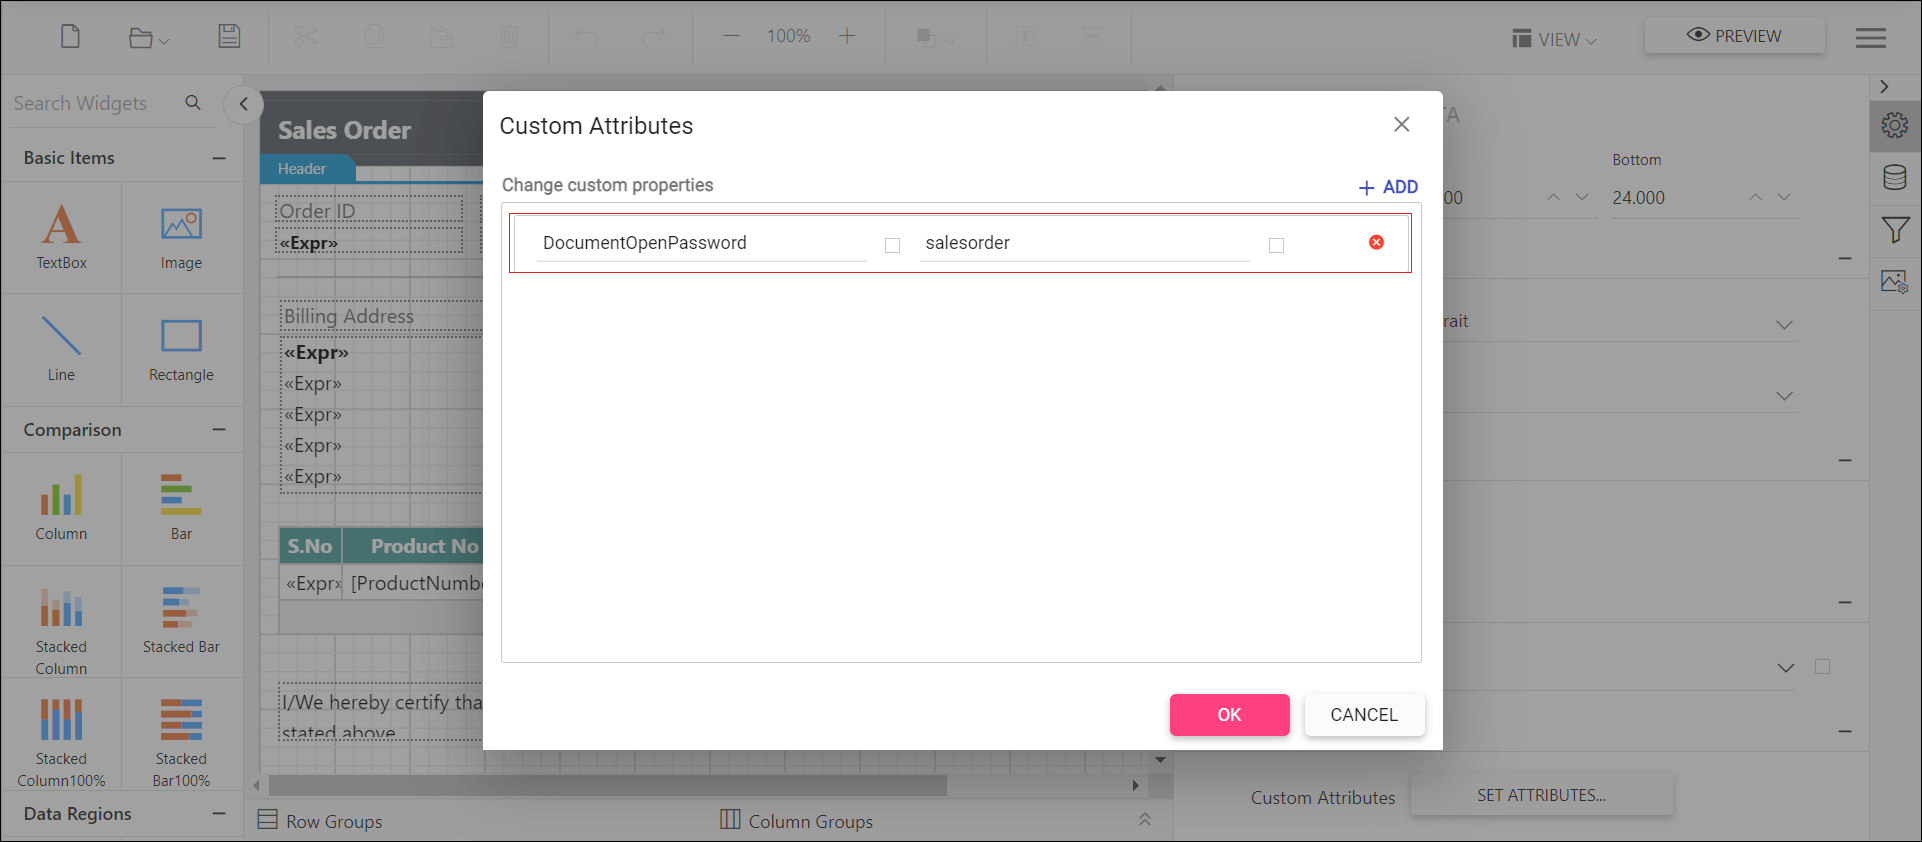Click ADD to create custom property

1388,187
